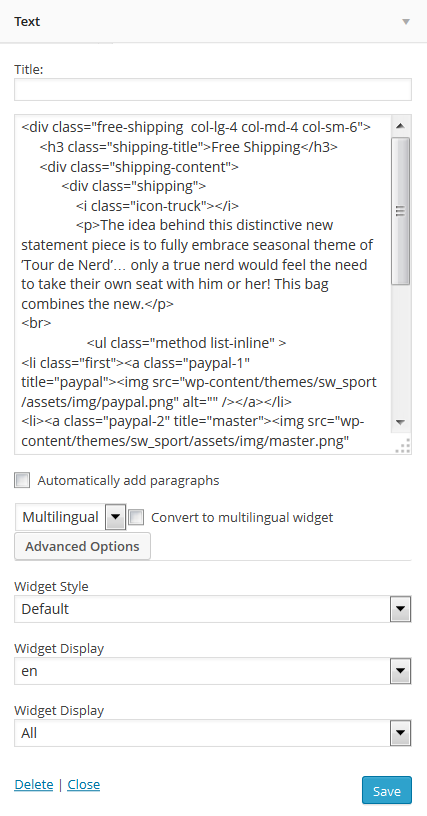Click the textarea scroll up arrow

coord(400,125)
